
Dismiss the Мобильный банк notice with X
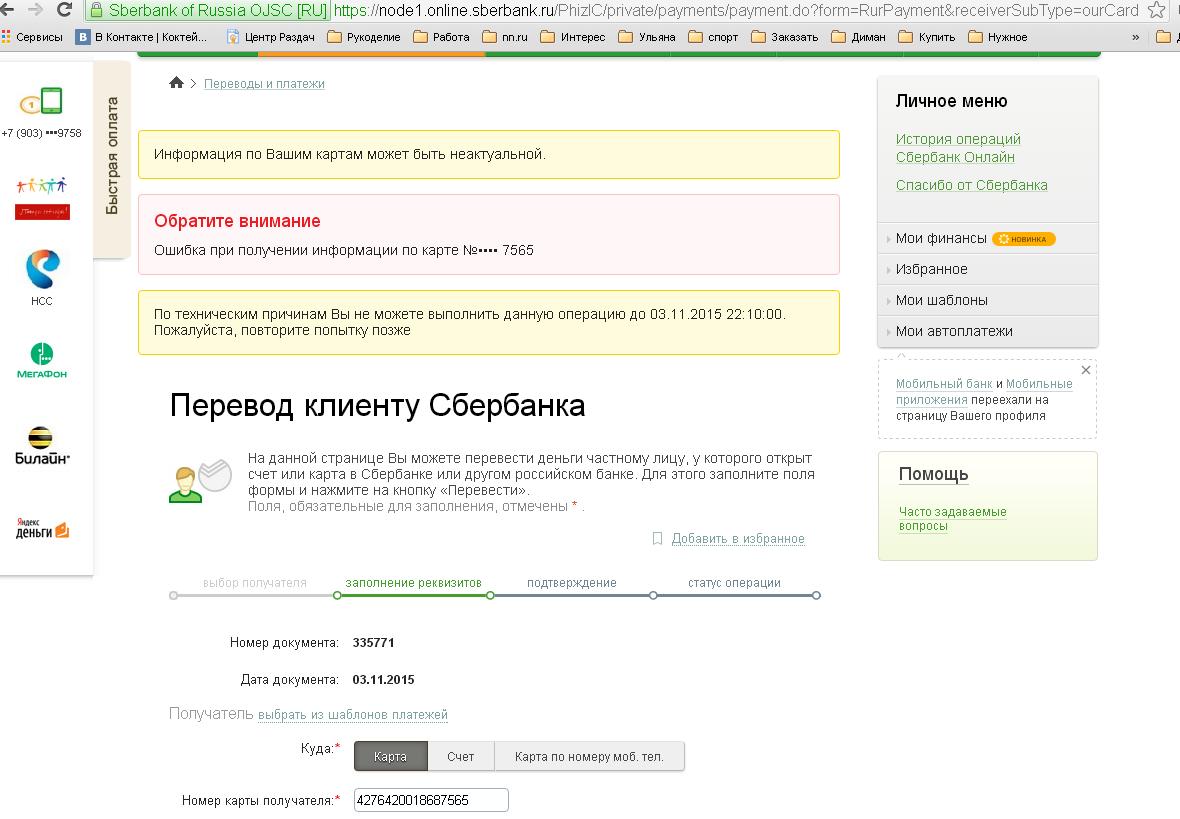[1086, 370]
